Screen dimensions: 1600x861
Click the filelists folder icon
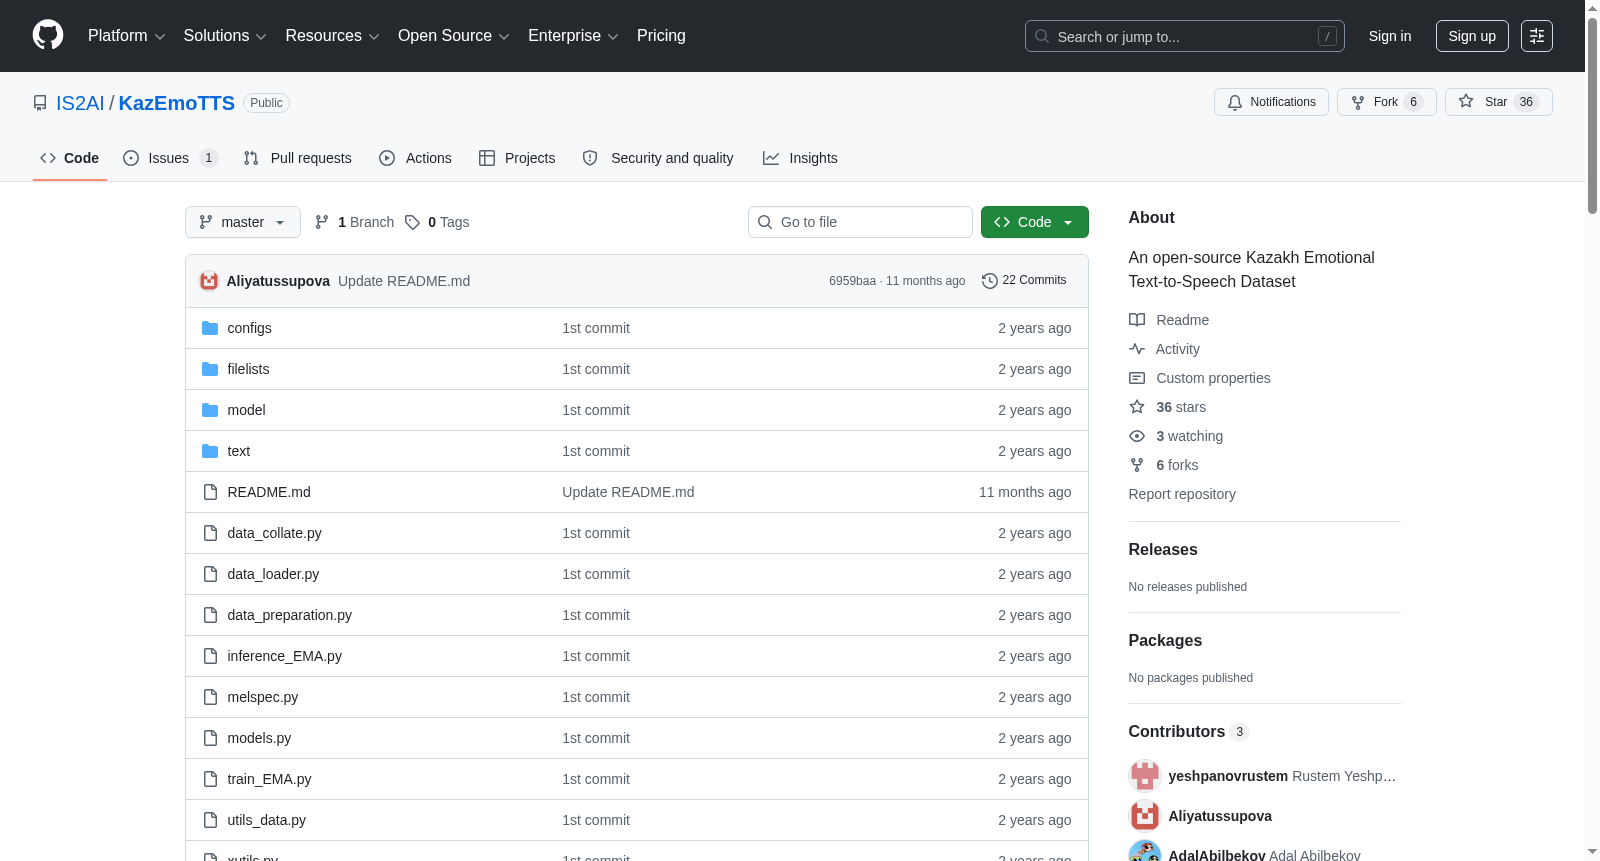[210, 369]
